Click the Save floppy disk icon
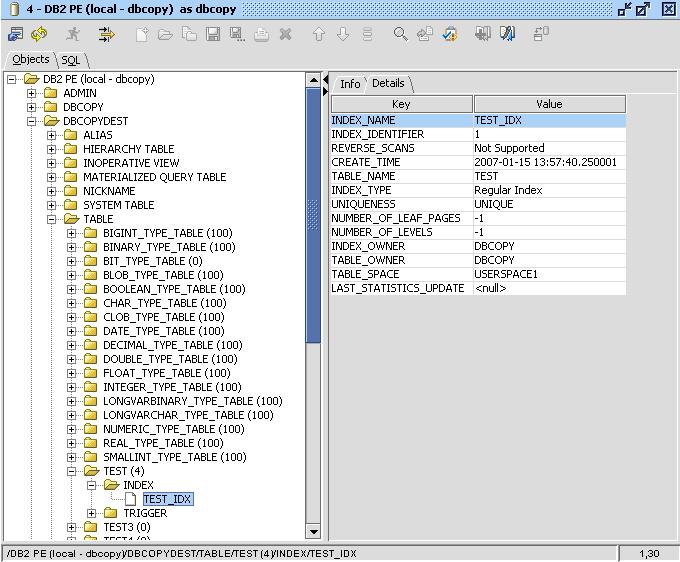 212,34
